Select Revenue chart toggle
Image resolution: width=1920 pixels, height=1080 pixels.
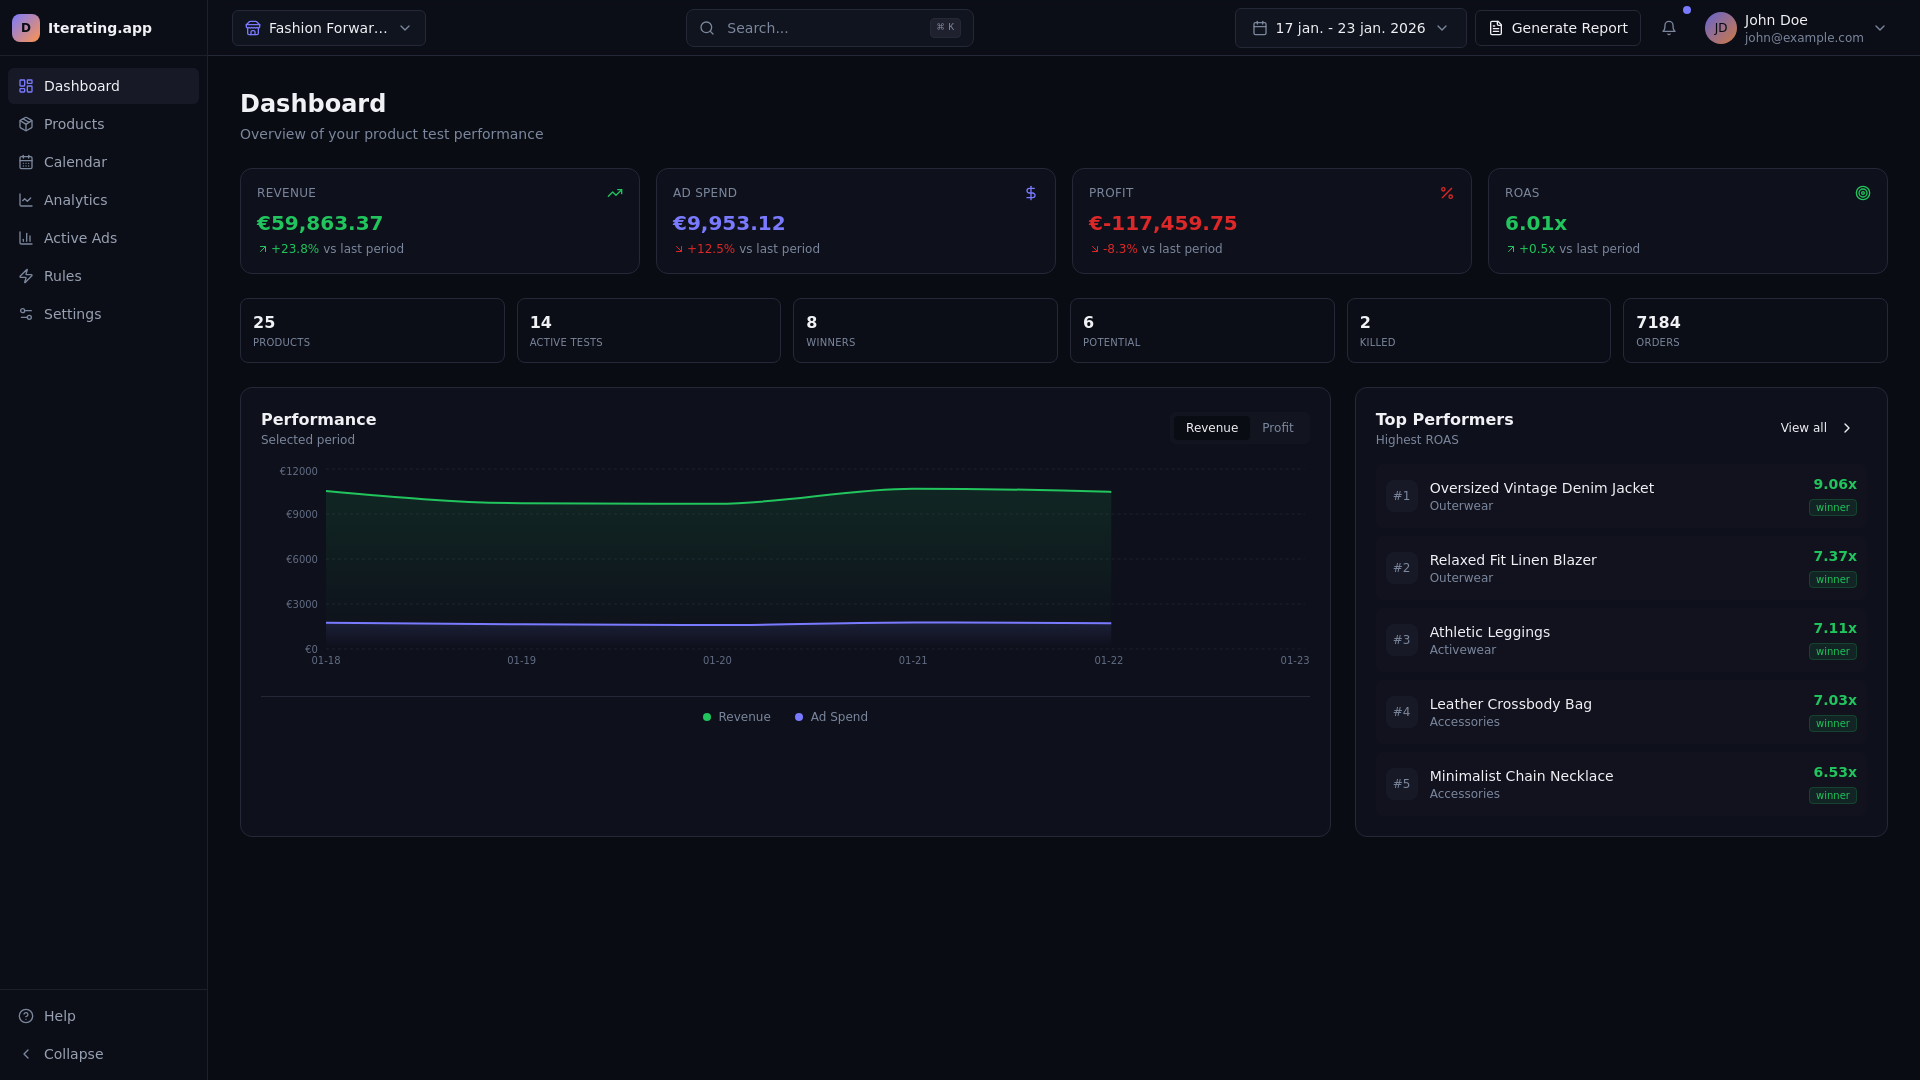(x=1211, y=428)
